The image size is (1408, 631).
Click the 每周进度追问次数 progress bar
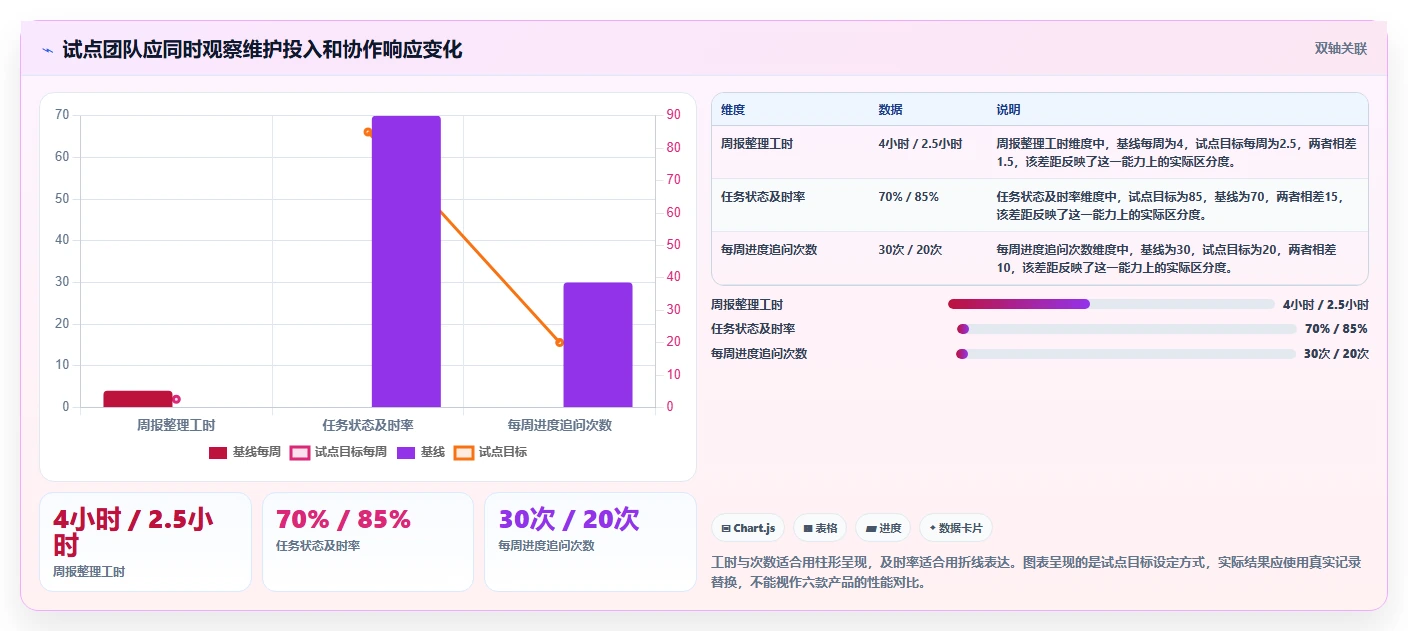(1126, 353)
